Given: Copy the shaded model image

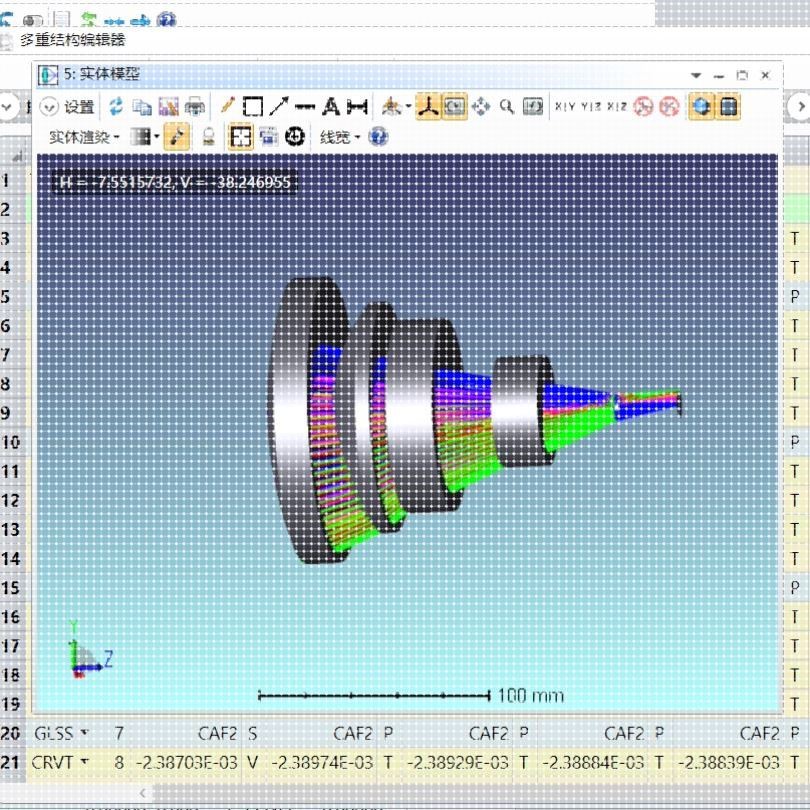Looking at the screenshot, I should [142, 107].
